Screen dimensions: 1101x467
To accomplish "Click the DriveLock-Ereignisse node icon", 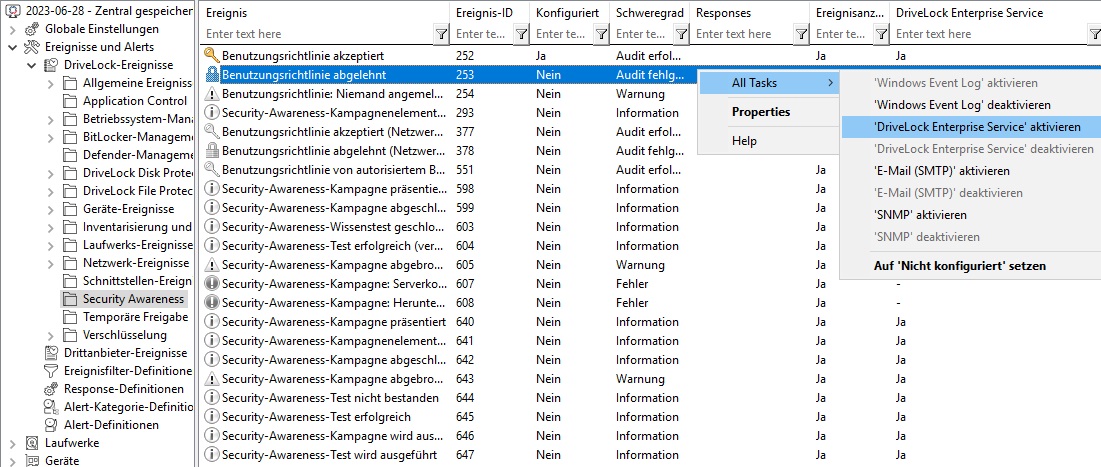I will coord(51,65).
